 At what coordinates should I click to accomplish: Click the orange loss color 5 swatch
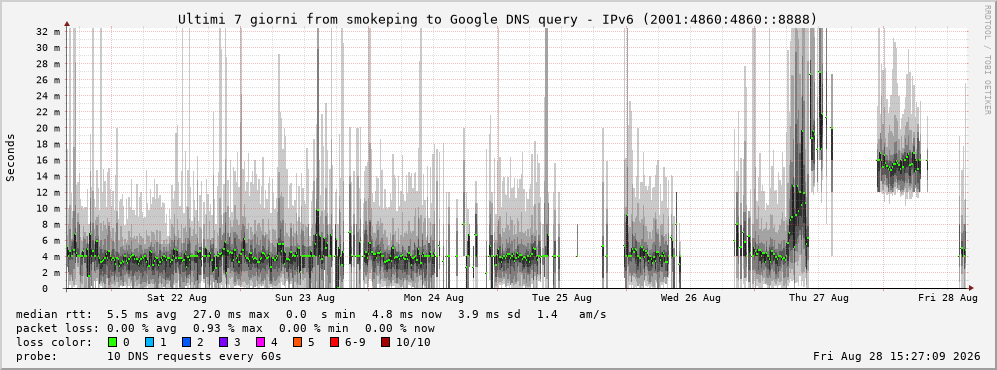tap(297, 342)
